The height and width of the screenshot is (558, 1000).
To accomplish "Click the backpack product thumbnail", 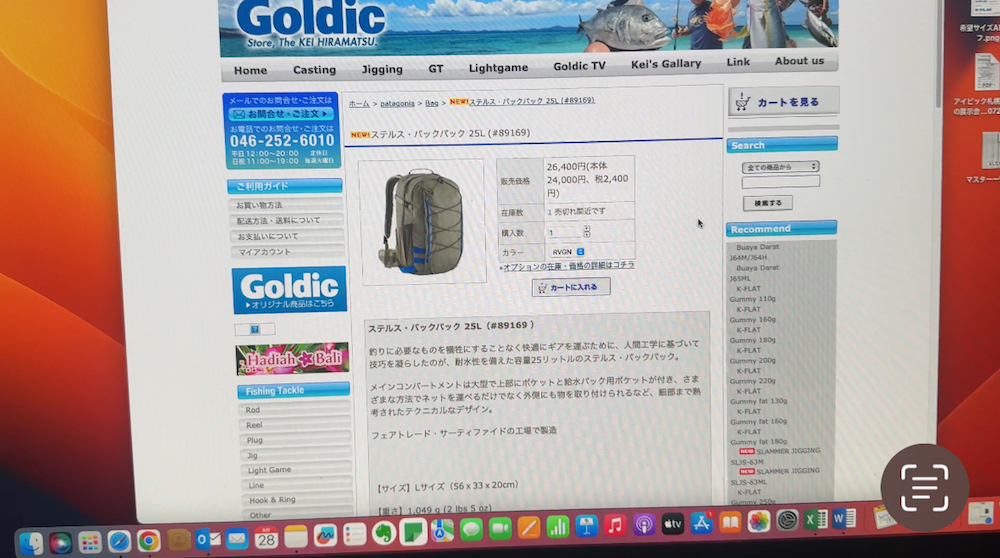I will 422,222.
